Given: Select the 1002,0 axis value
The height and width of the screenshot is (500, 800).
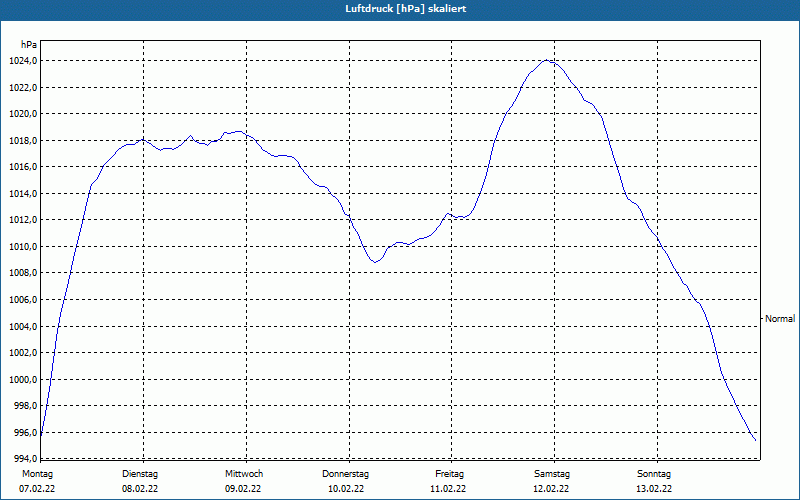Looking at the screenshot, I should point(23,353).
